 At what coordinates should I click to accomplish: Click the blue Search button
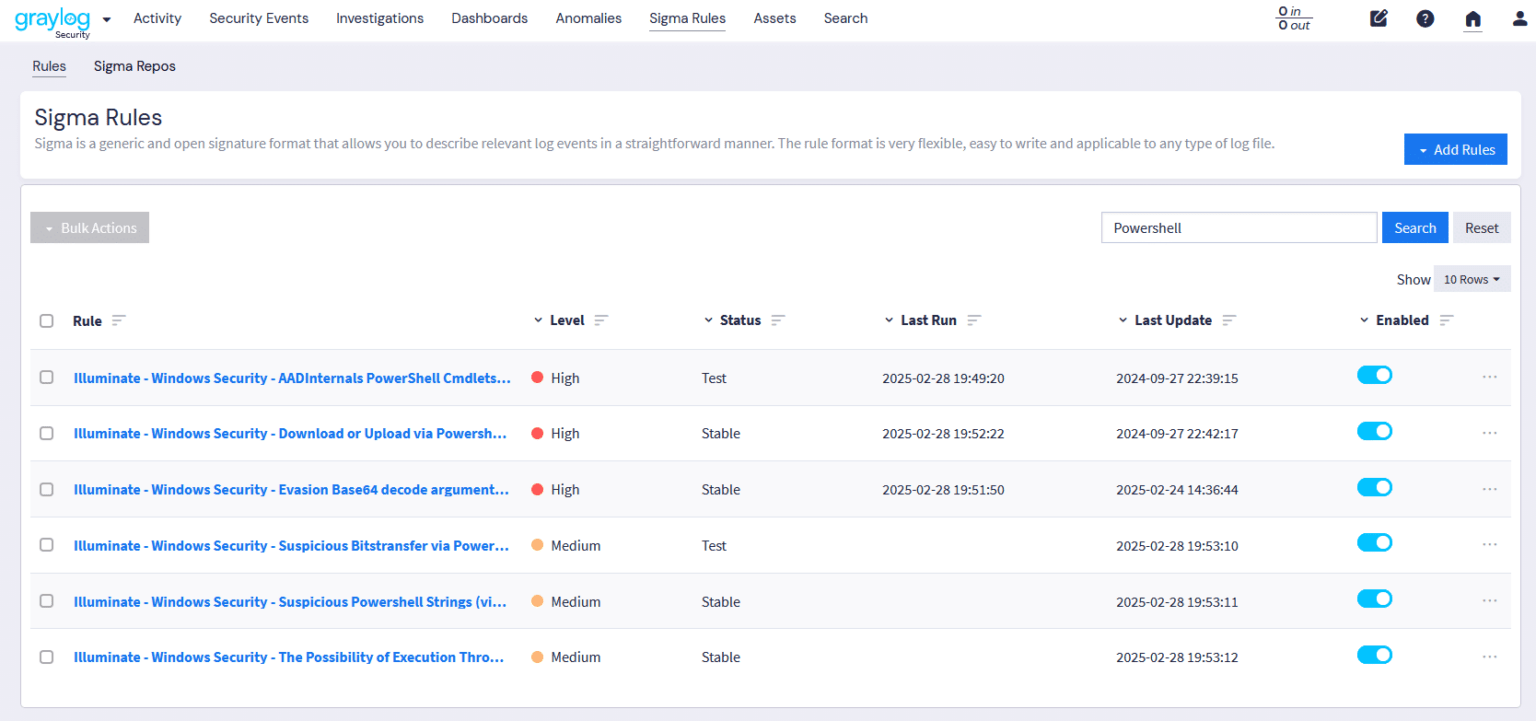[1415, 228]
